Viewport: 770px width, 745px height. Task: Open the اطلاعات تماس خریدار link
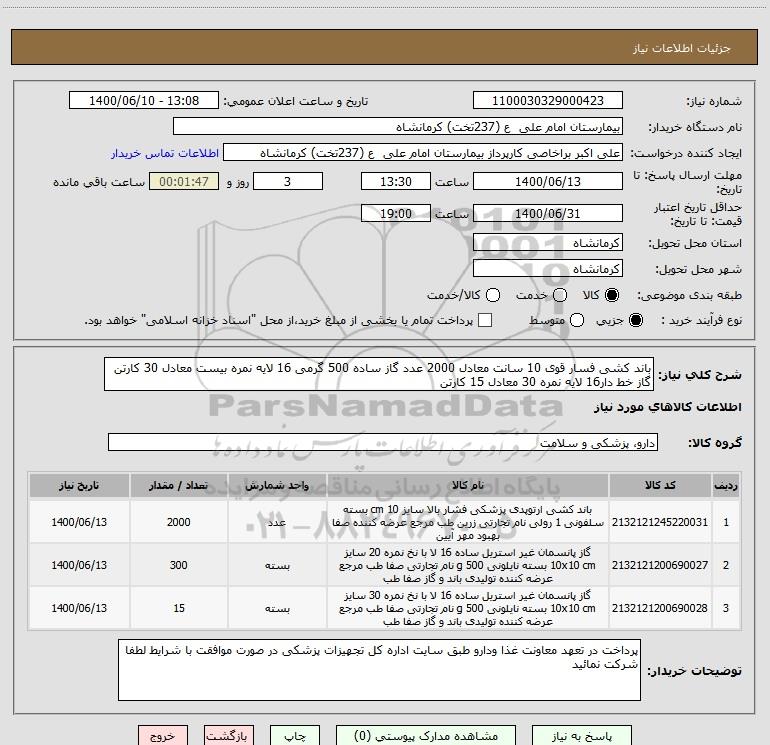tap(165, 153)
